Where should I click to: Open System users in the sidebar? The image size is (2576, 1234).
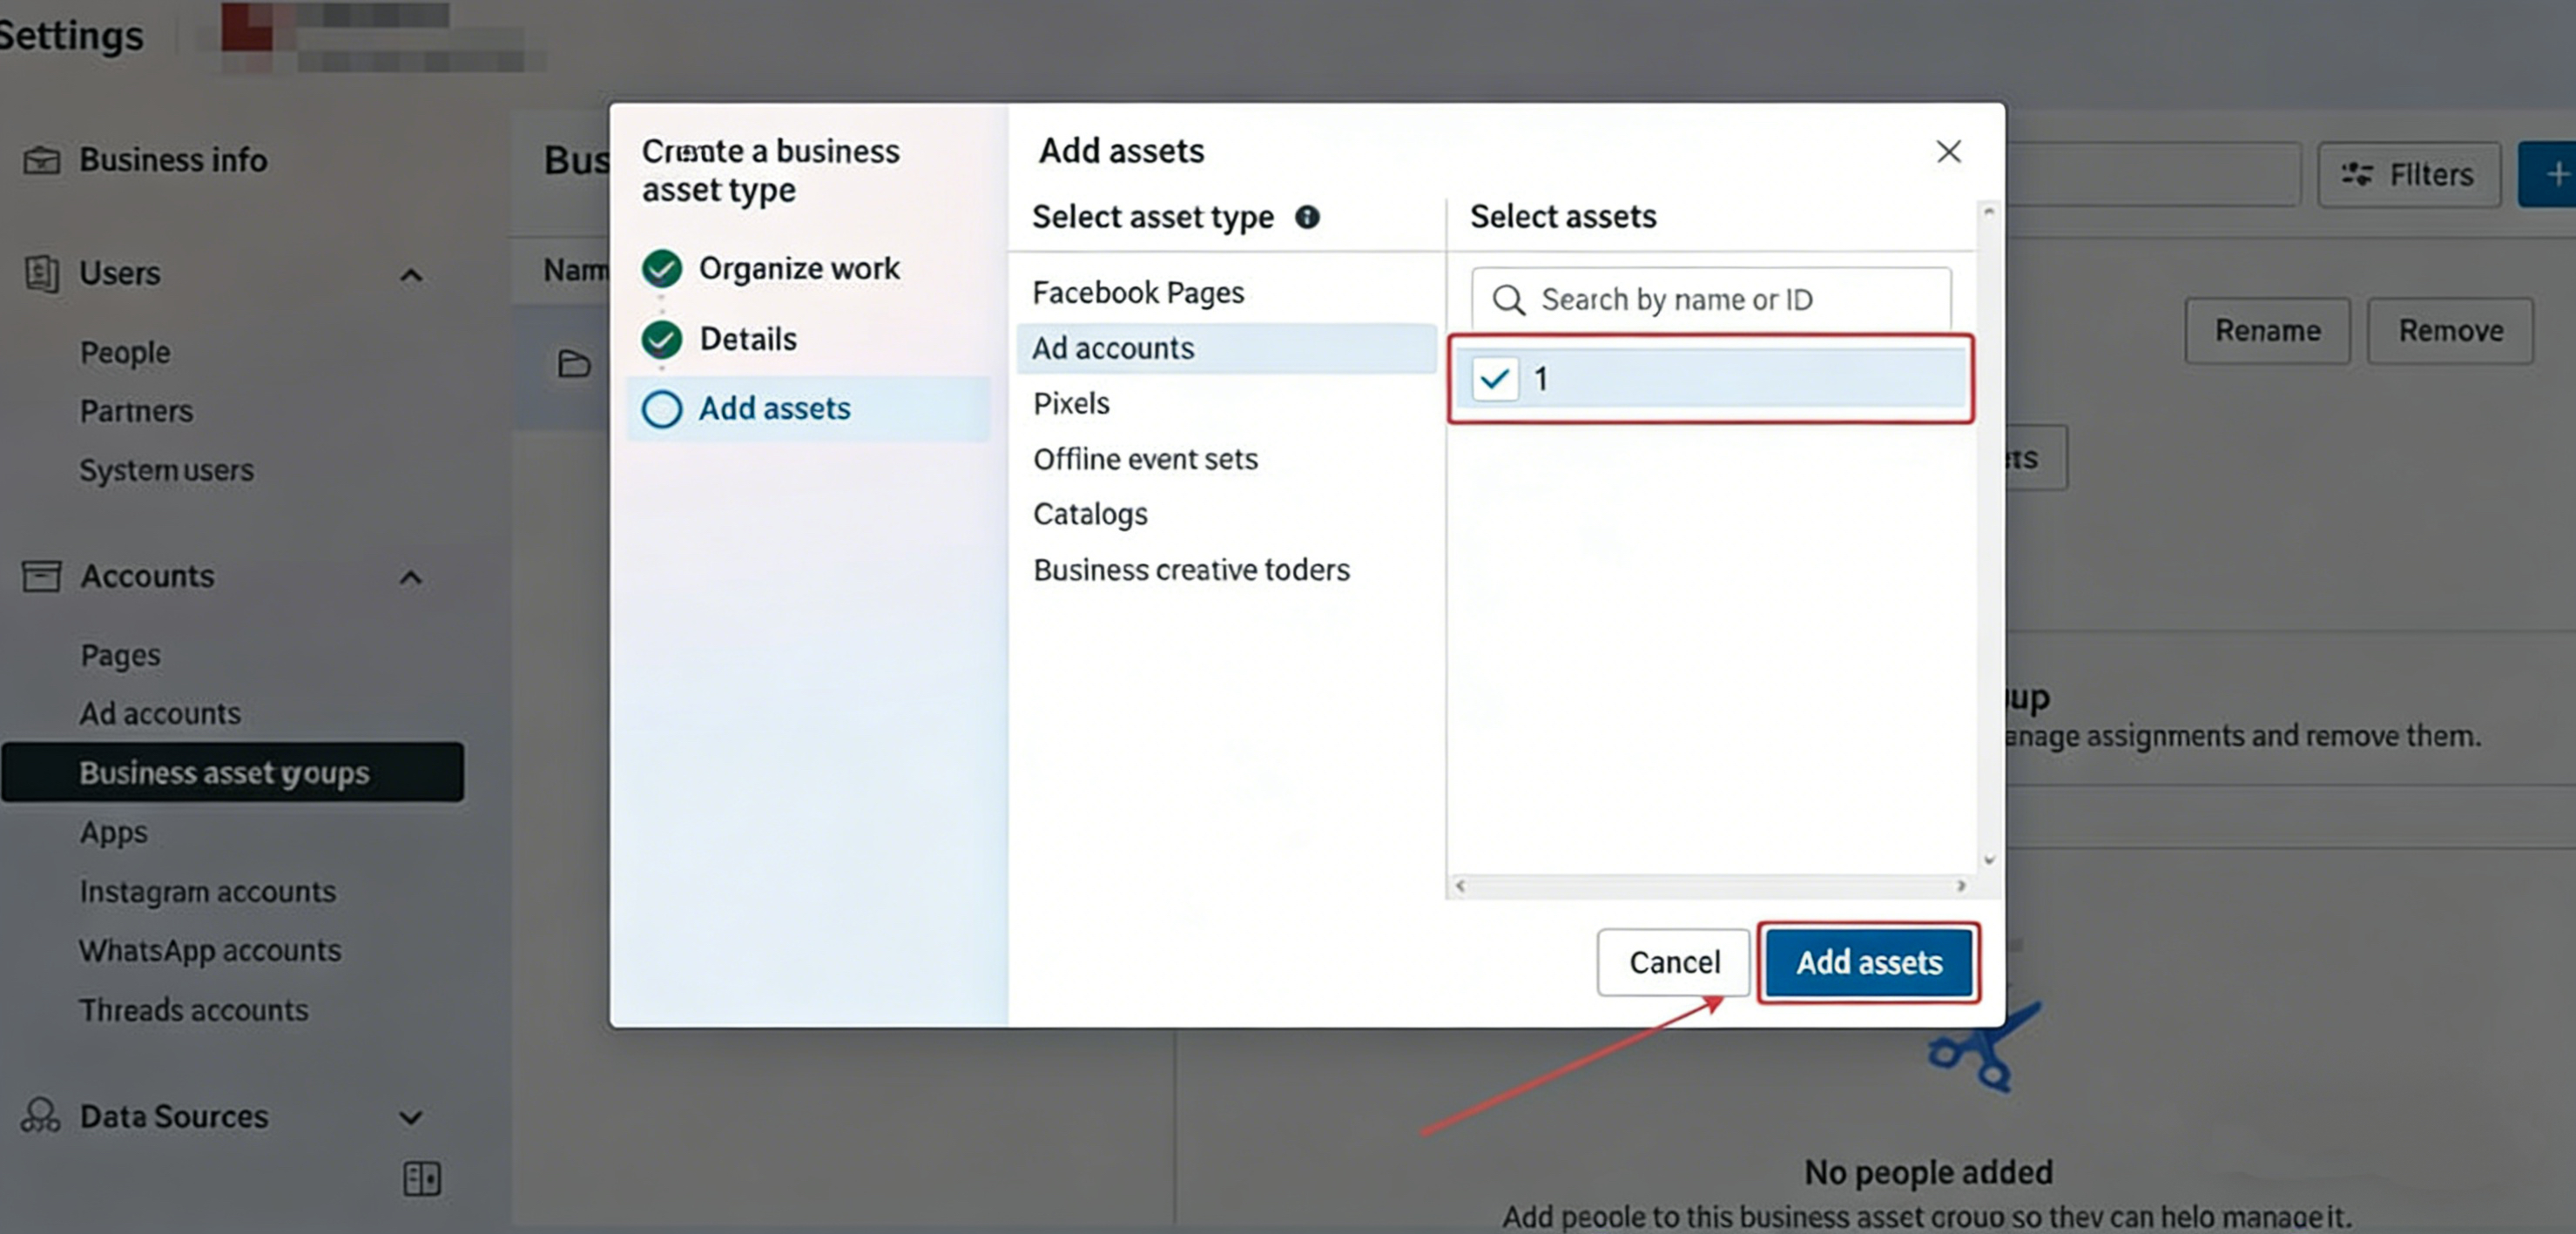[167, 470]
